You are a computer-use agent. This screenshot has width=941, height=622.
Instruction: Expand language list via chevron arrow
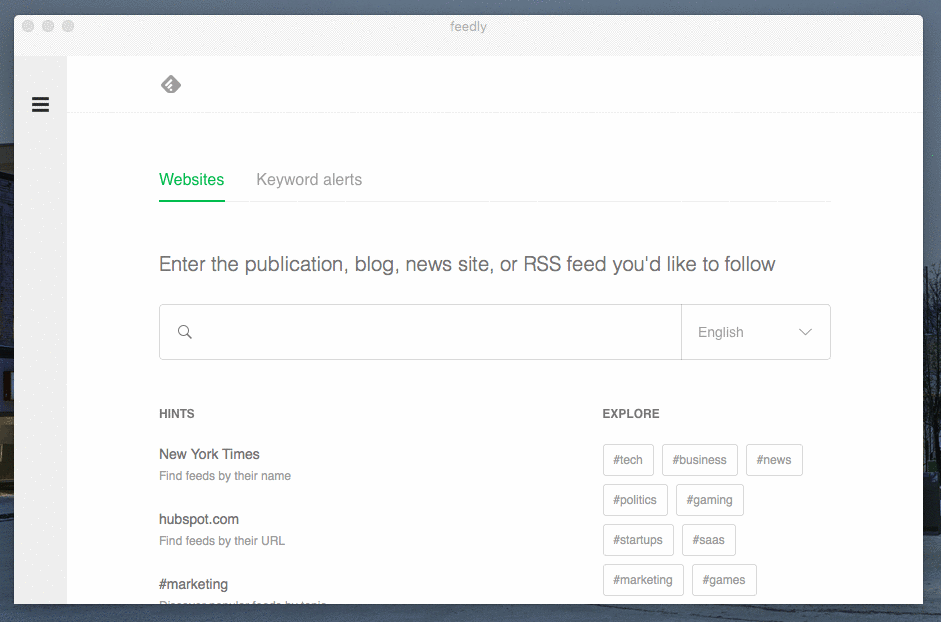805,332
